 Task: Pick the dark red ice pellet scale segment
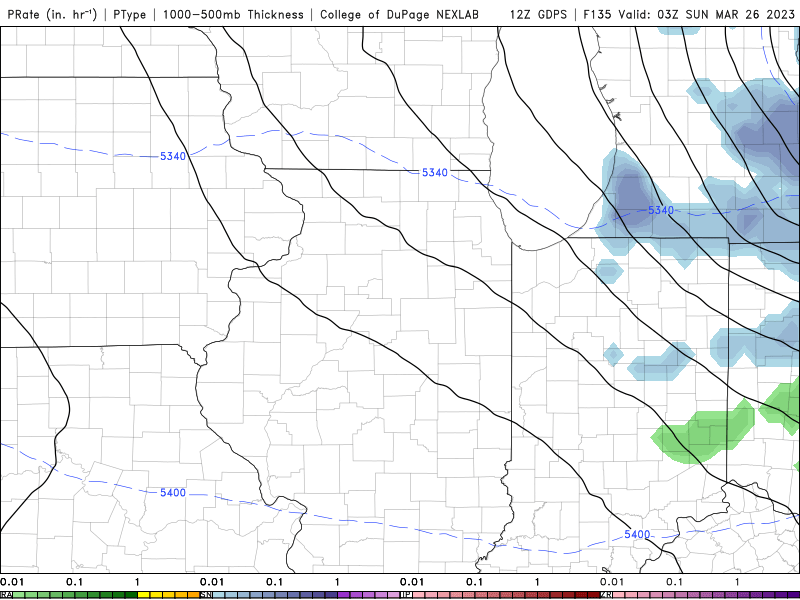pos(590,595)
